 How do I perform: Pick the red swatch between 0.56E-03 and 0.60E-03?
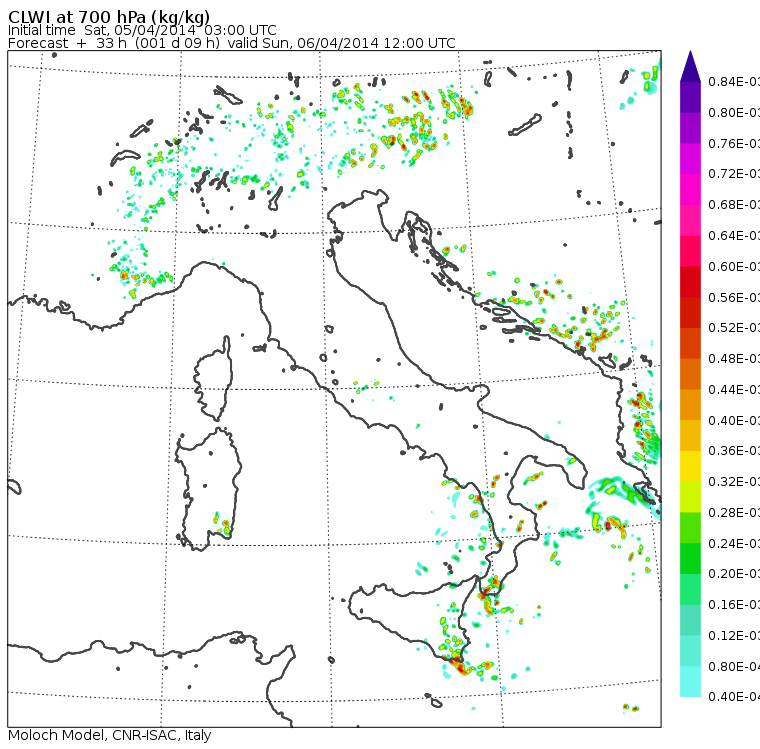690,282
